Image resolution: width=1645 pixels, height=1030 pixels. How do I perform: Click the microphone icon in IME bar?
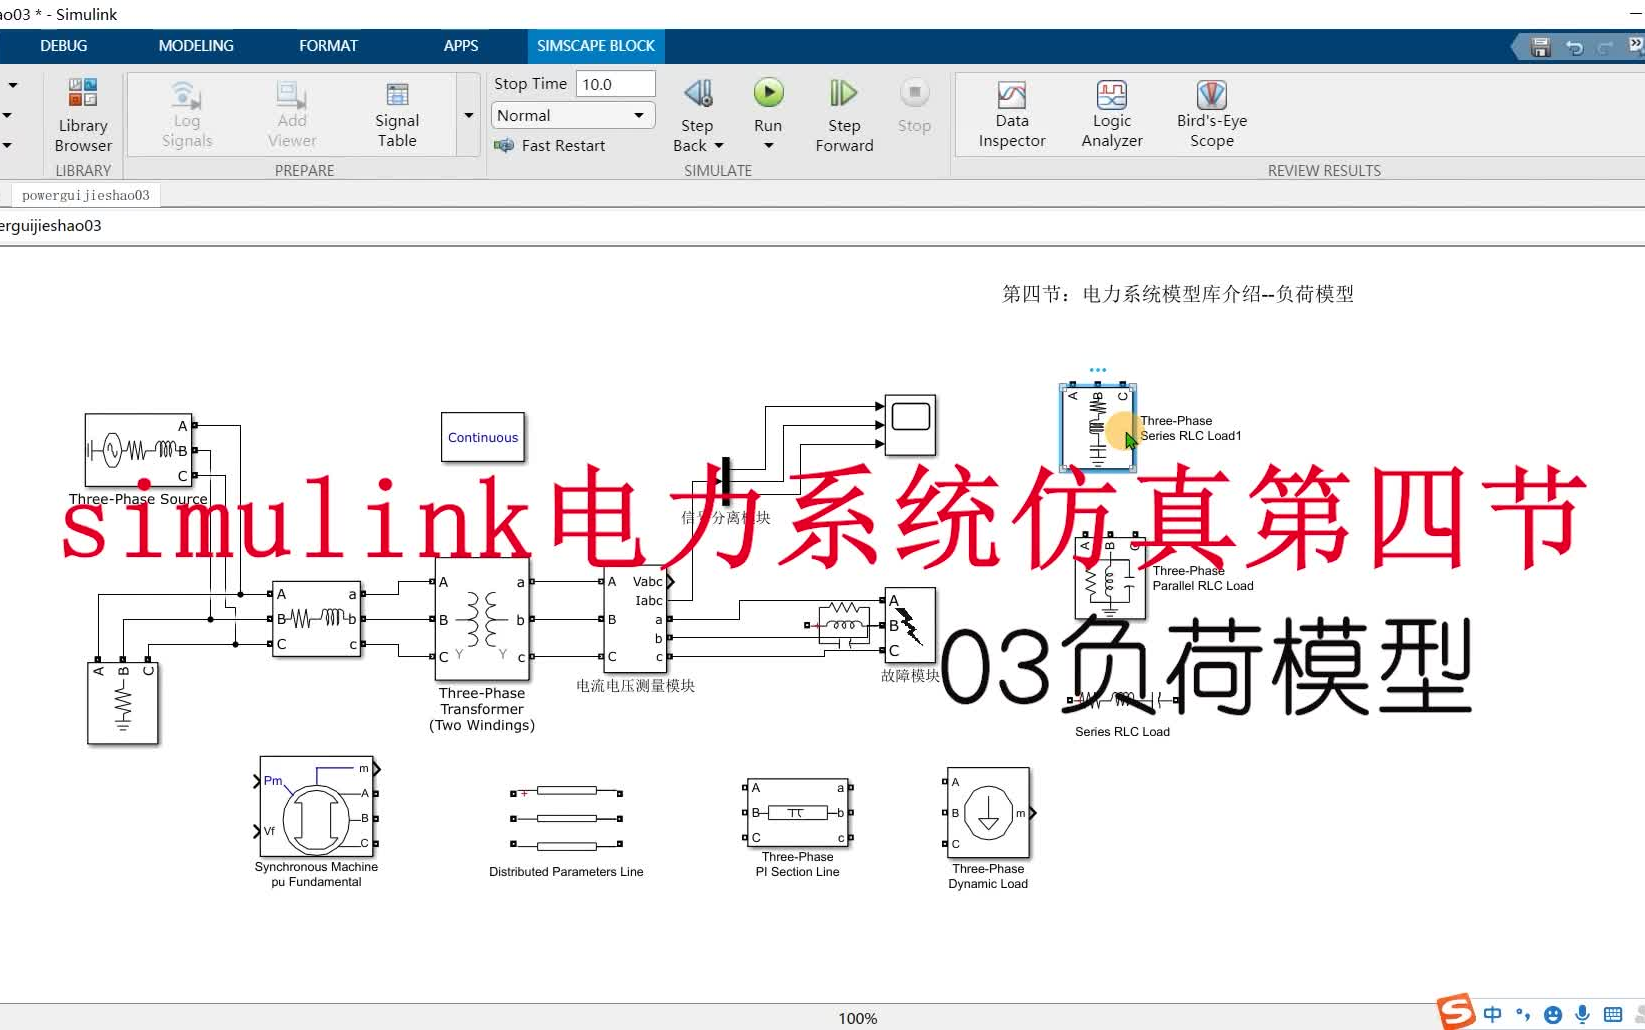click(x=1583, y=1014)
